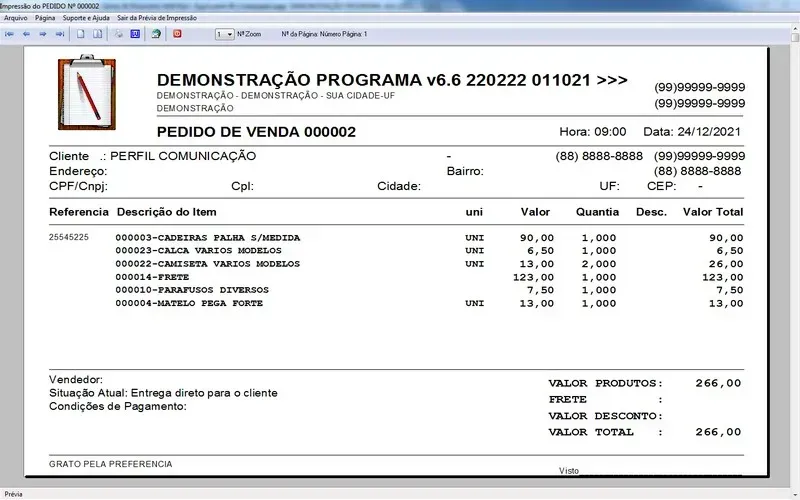This screenshot has height=500, width=800.
Task: Click the red exit preview icon
Action: click(x=178, y=34)
